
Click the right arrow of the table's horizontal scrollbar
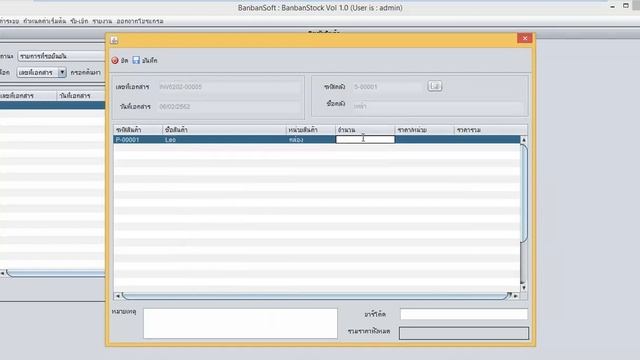click(516, 296)
